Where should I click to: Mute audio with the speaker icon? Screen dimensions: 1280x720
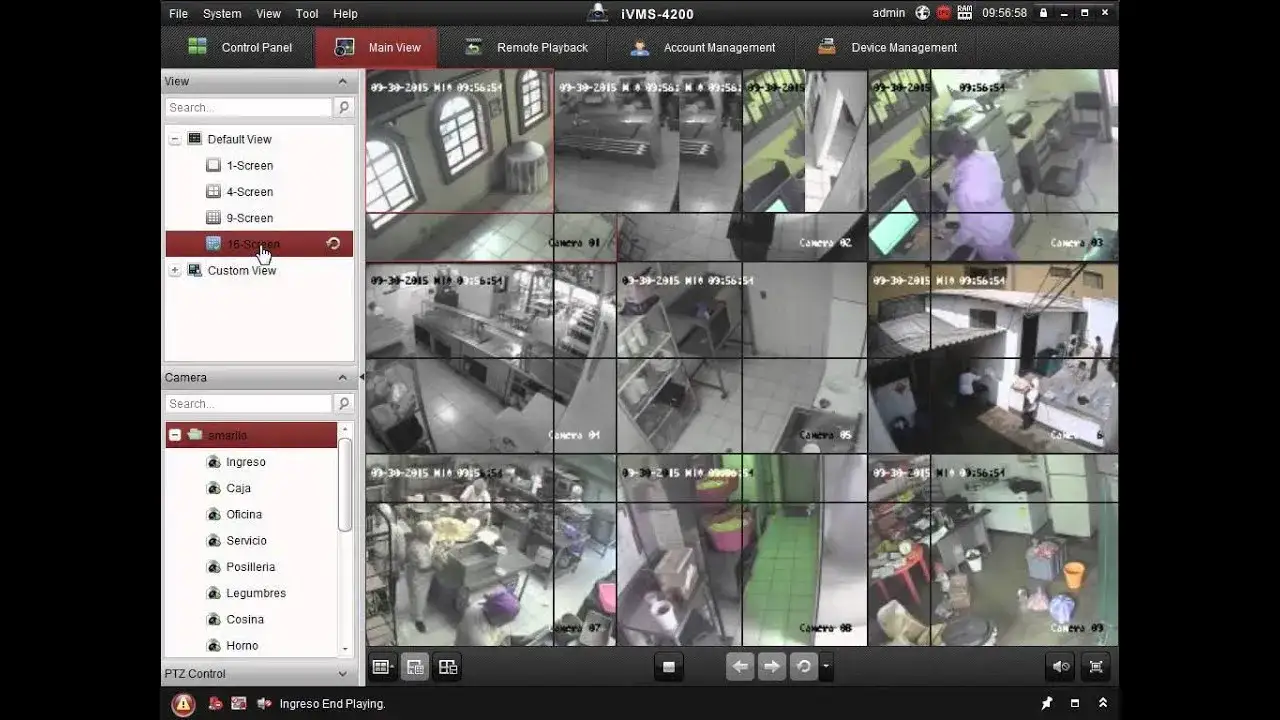point(1061,667)
